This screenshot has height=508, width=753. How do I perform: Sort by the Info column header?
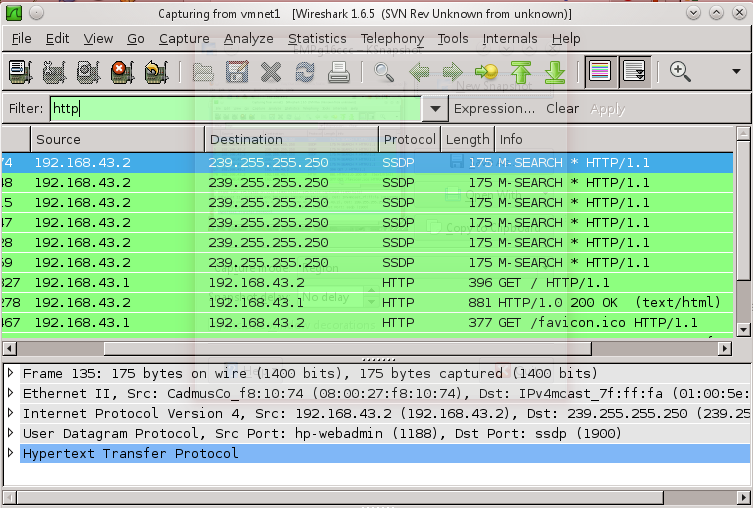coord(614,139)
